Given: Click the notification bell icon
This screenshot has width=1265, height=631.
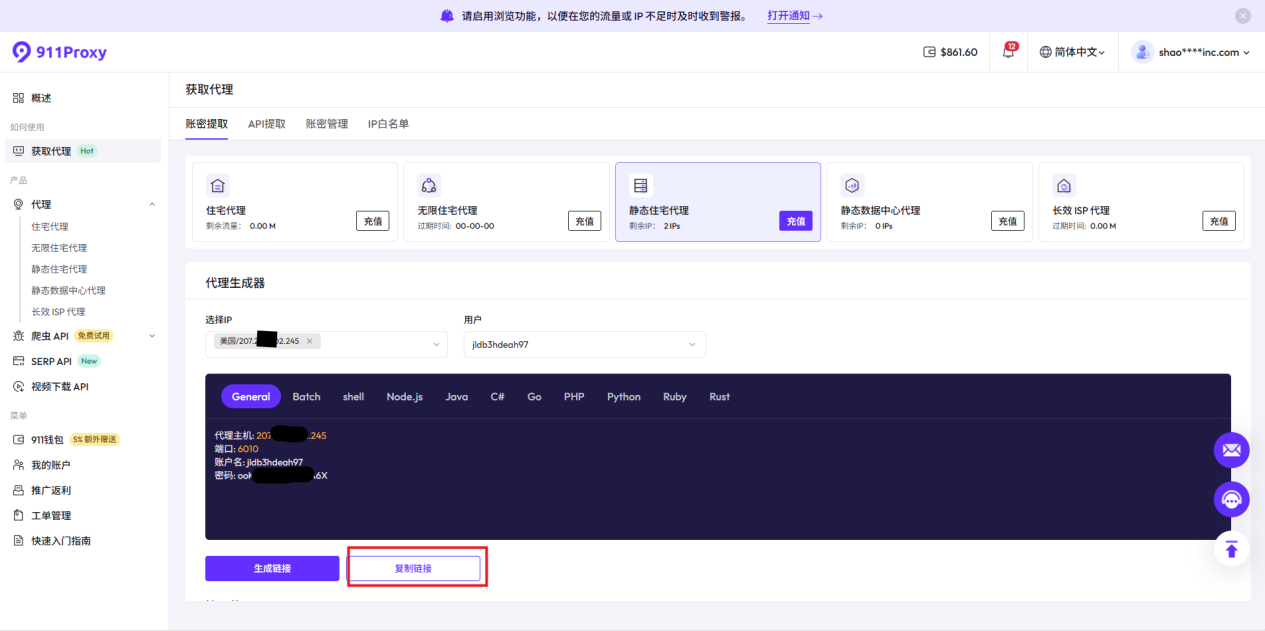Looking at the screenshot, I should [1008, 52].
